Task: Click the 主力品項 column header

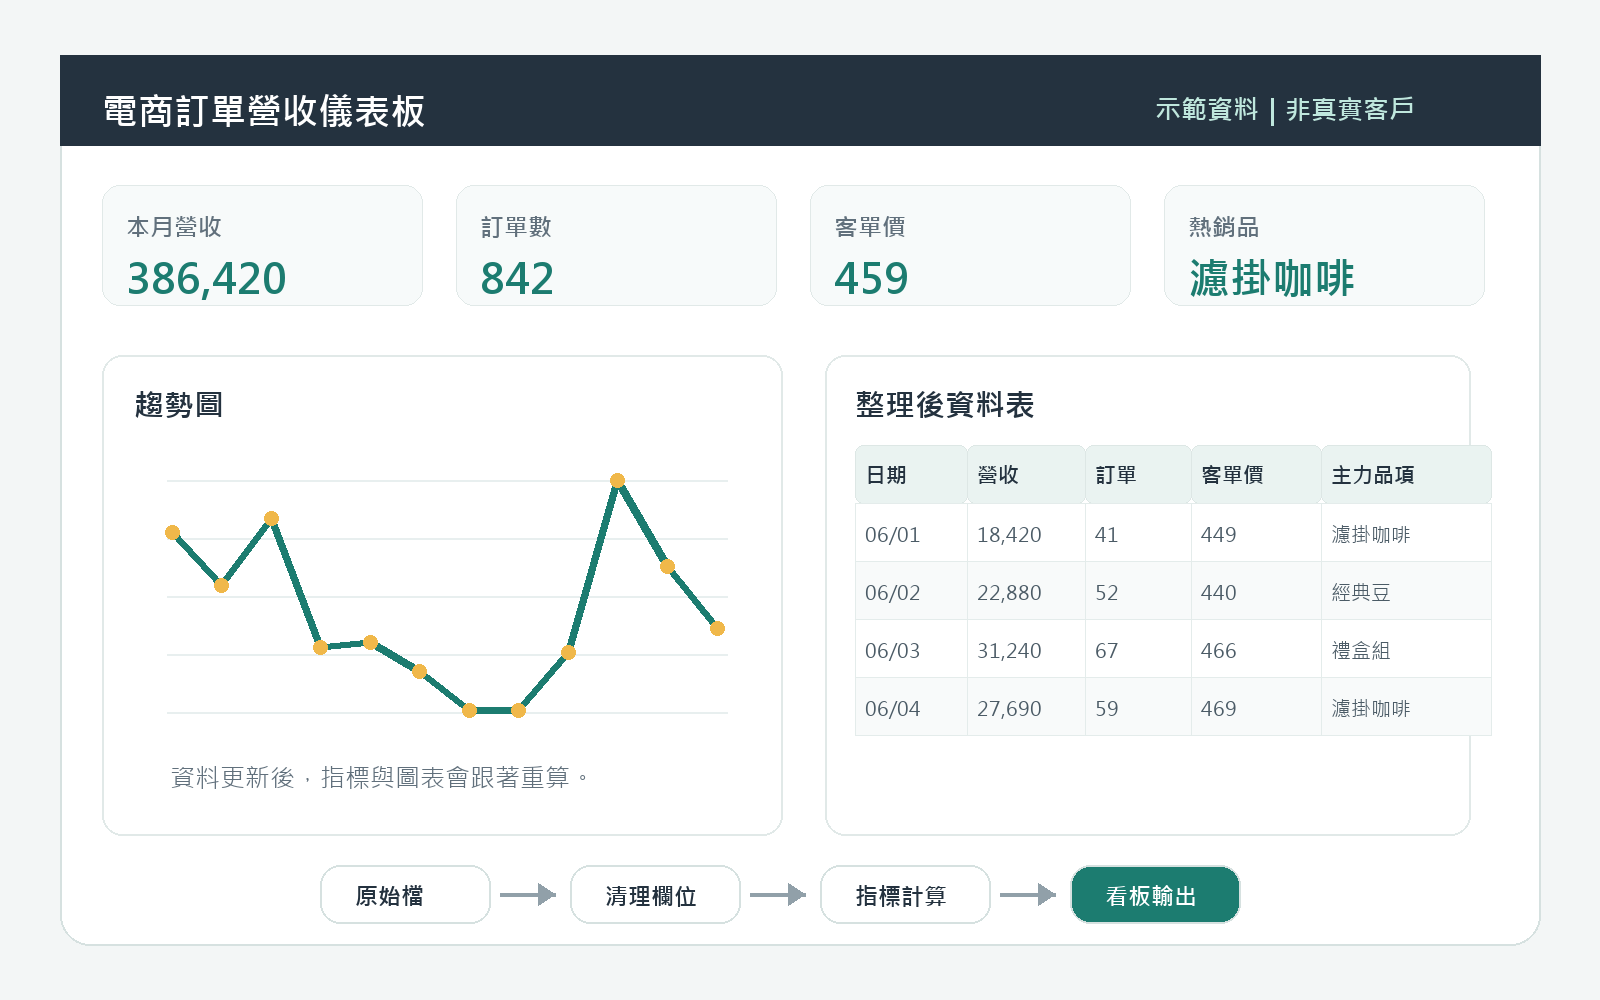Action: 1406,475
